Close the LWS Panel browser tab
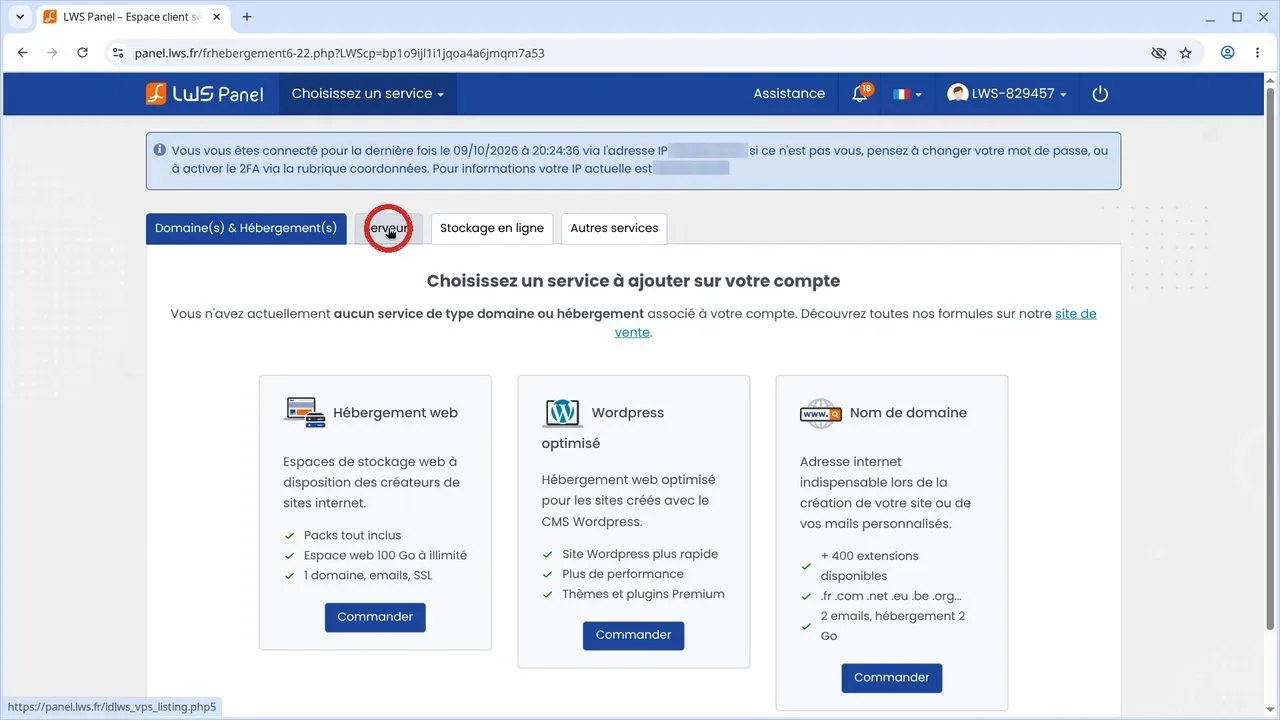Viewport: 1280px width, 720px height. (x=217, y=17)
